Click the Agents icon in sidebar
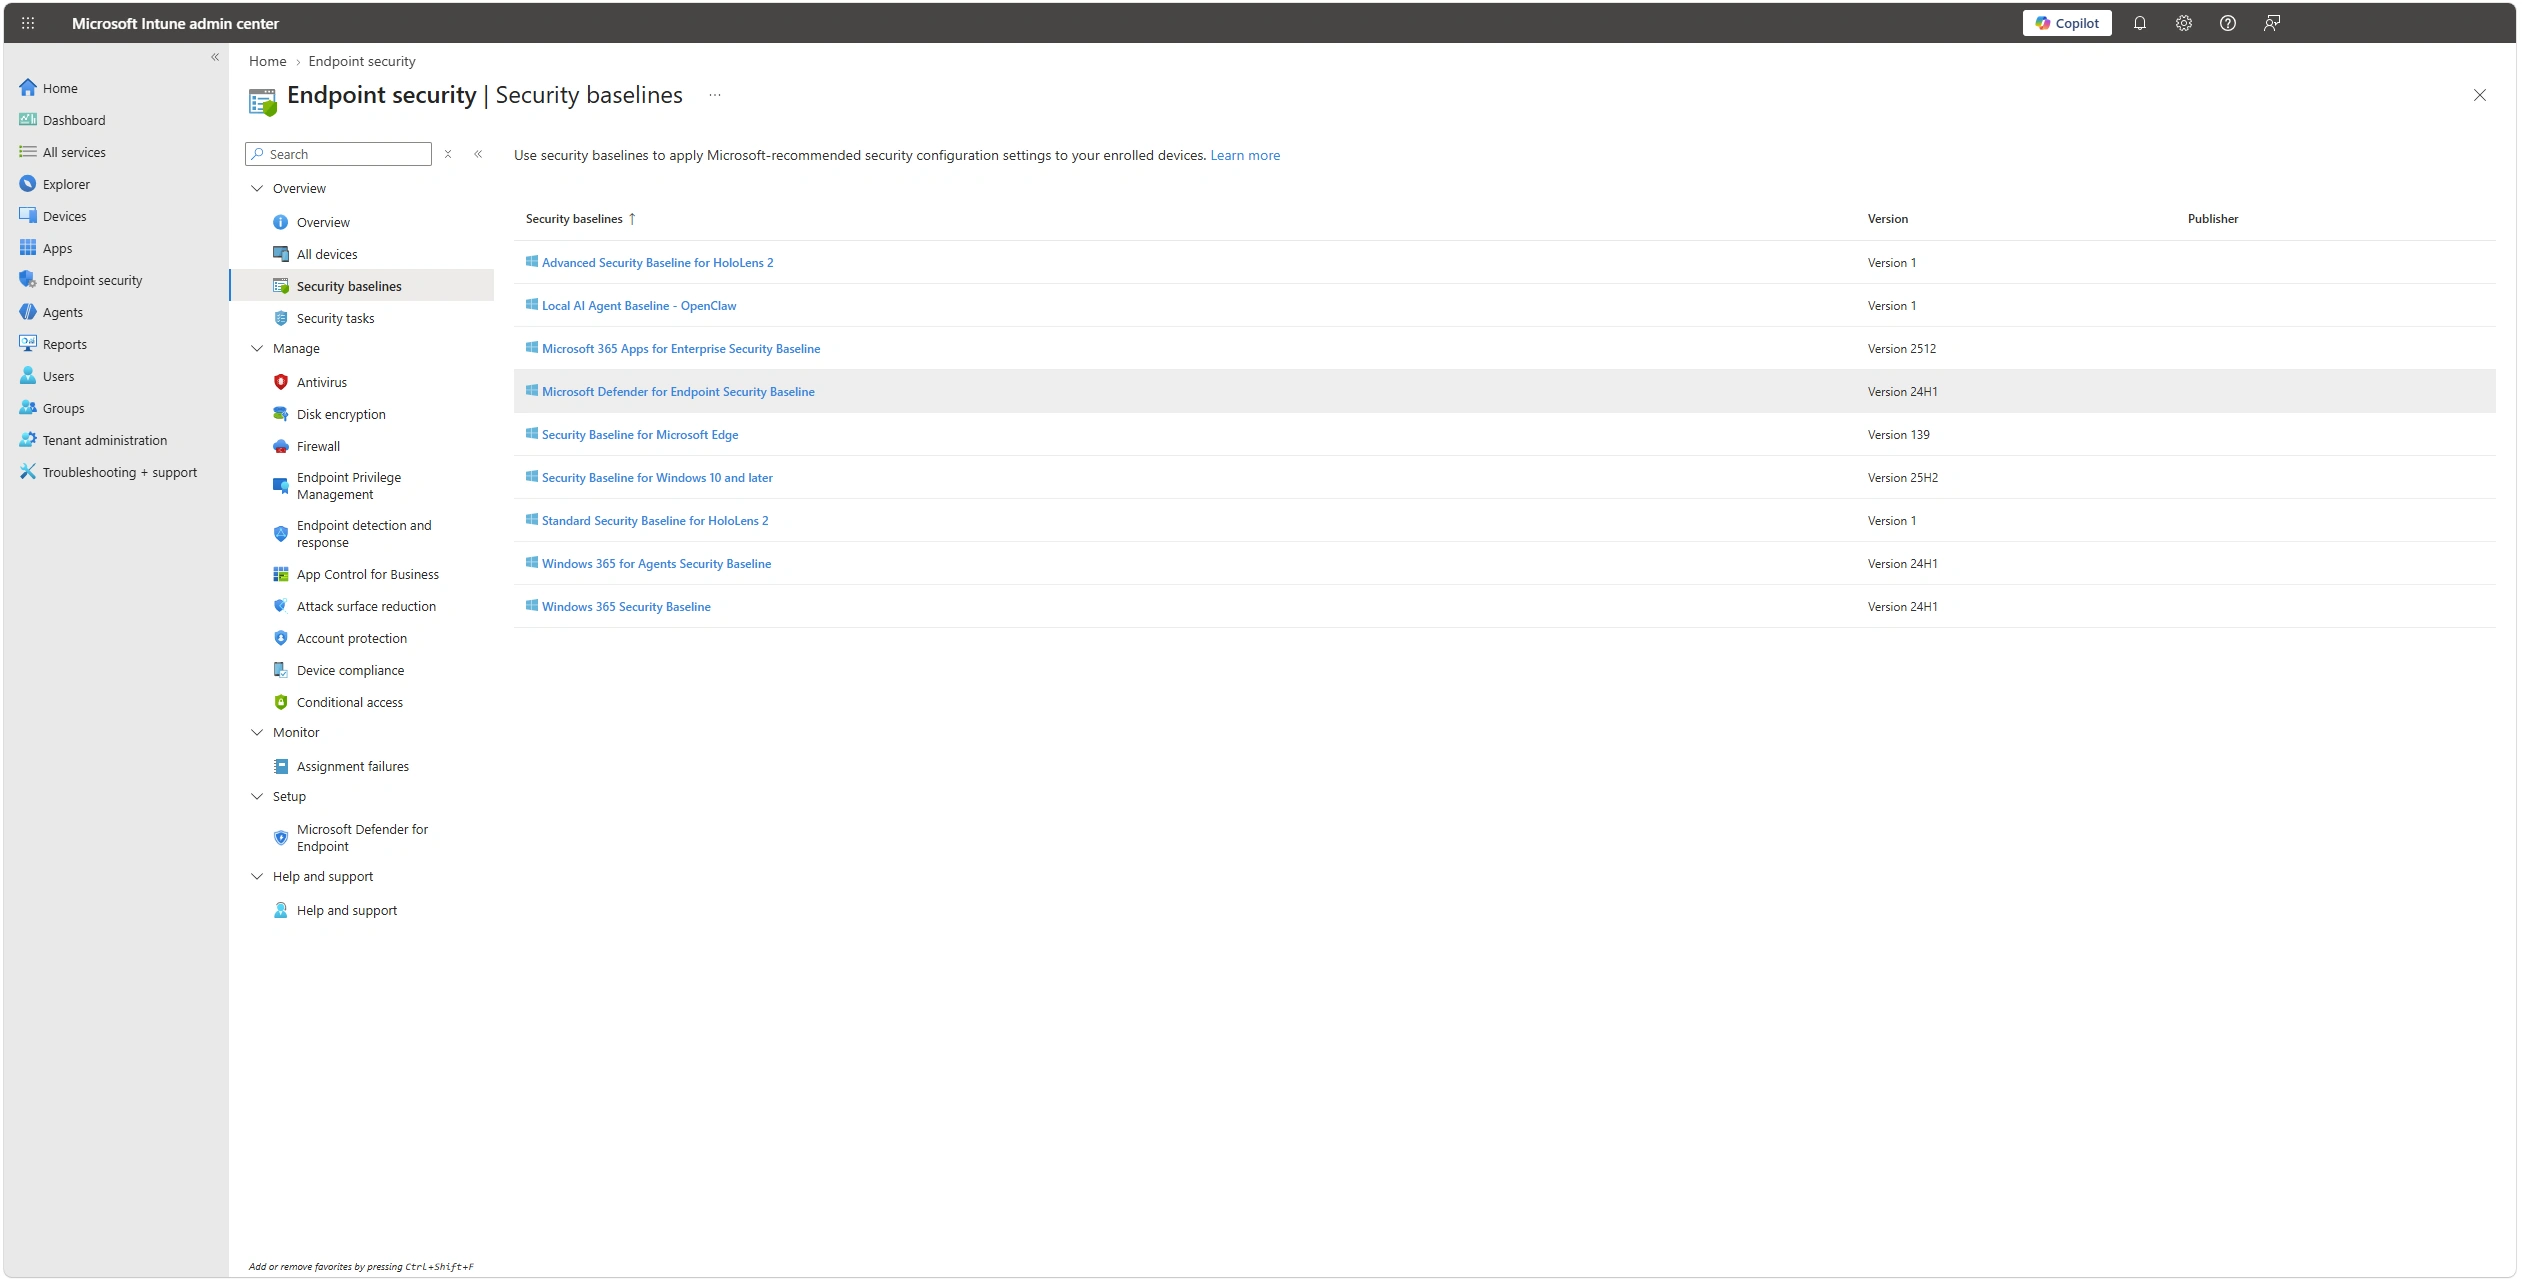 pyautogui.click(x=28, y=312)
